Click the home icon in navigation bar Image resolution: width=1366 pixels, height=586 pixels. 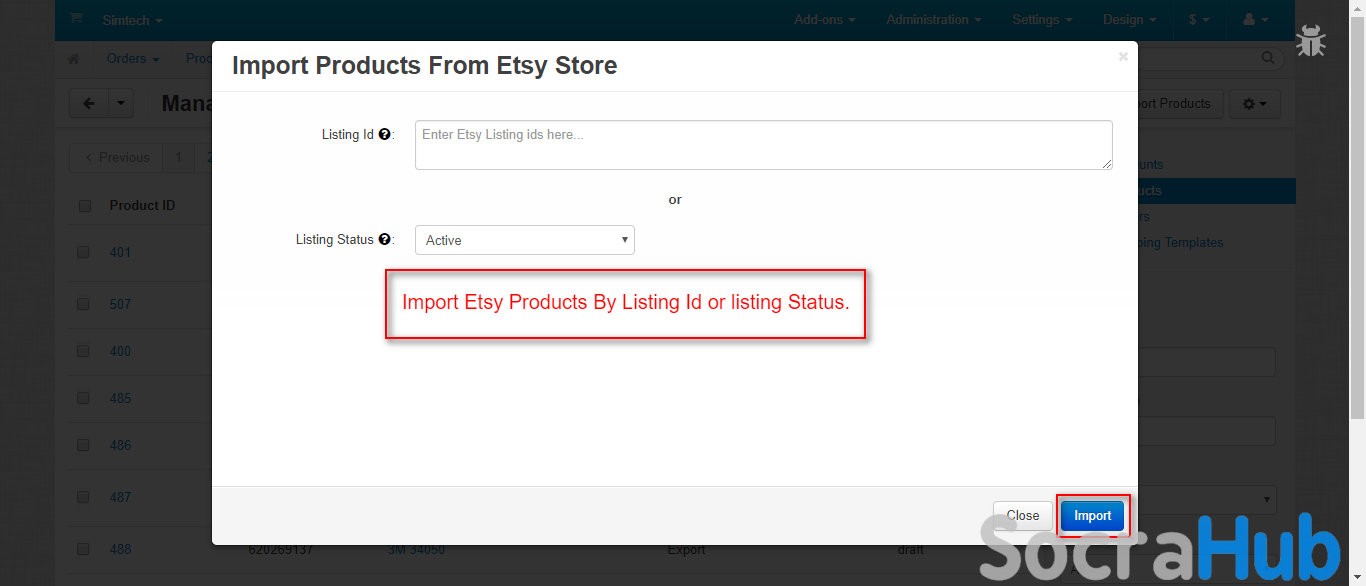(73, 59)
